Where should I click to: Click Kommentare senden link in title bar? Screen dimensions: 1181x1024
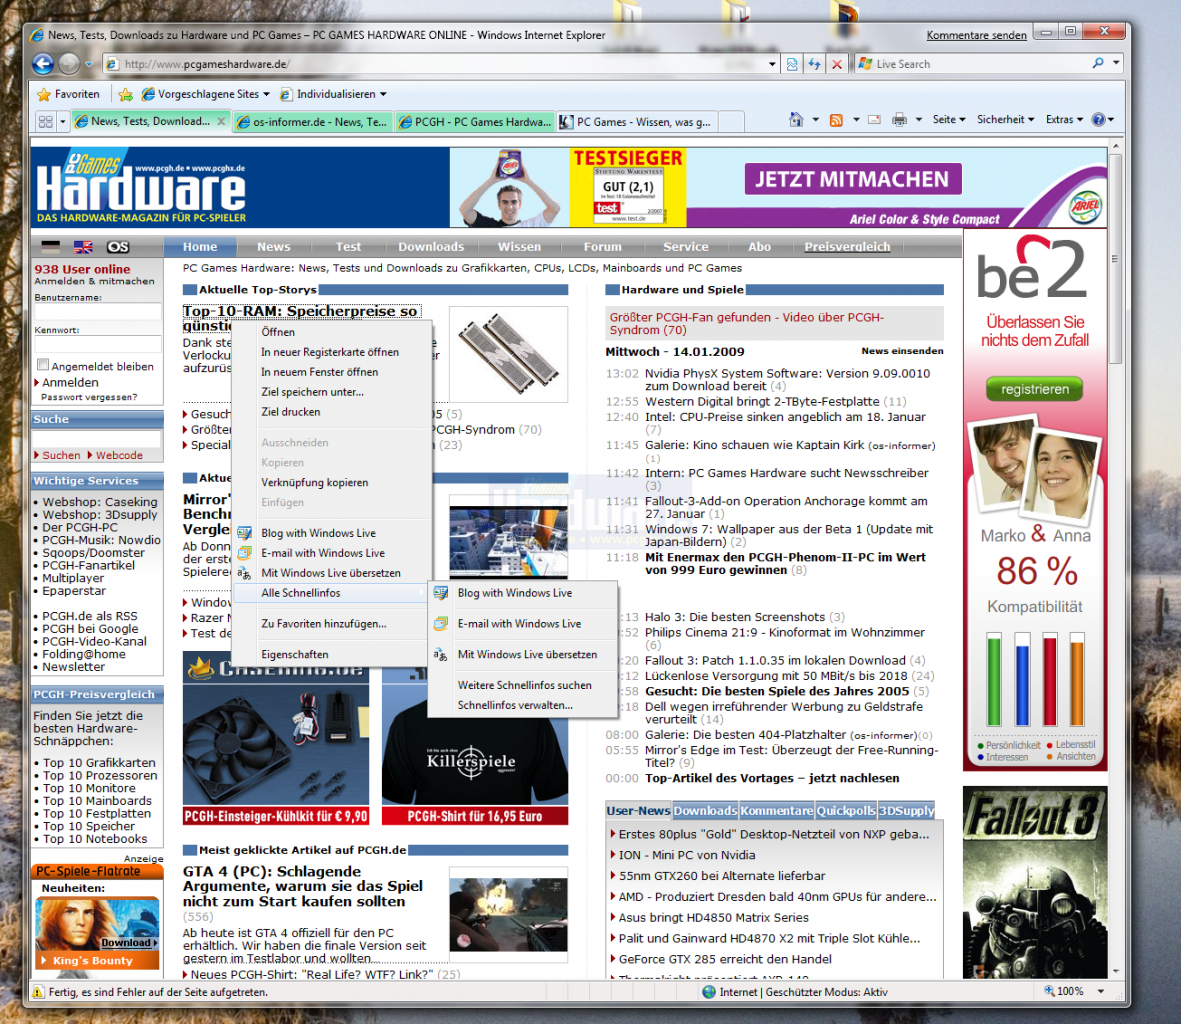tap(976, 35)
